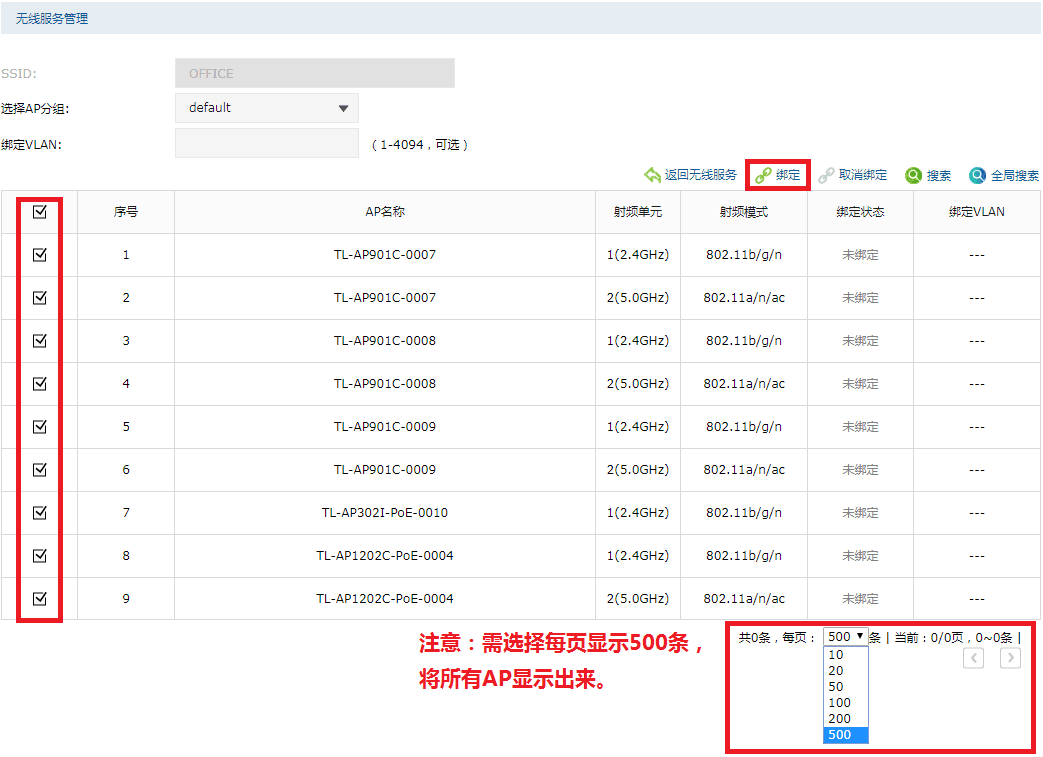Click the 搜索 magnifier icon
The width and height of the screenshot is (1043, 757).
pyautogui.click(x=913, y=174)
